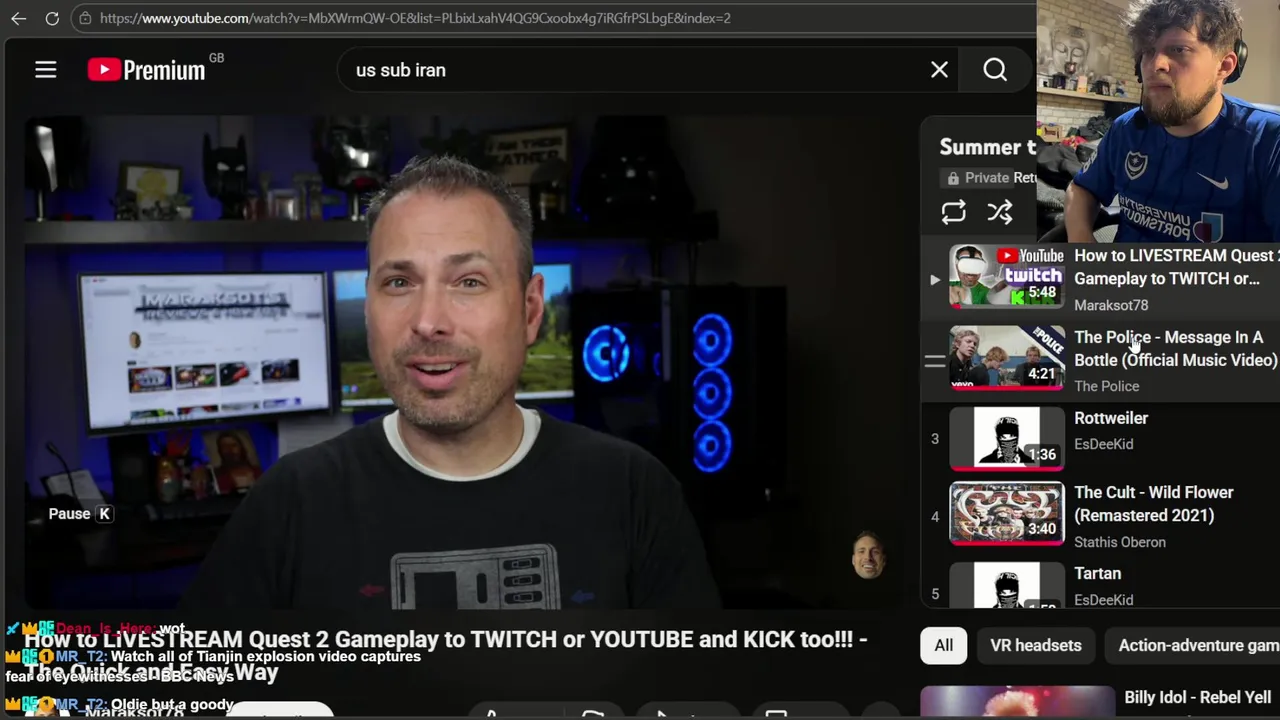The image size is (1280, 720).
Task: Toggle playlist loop
Action: [953, 212]
